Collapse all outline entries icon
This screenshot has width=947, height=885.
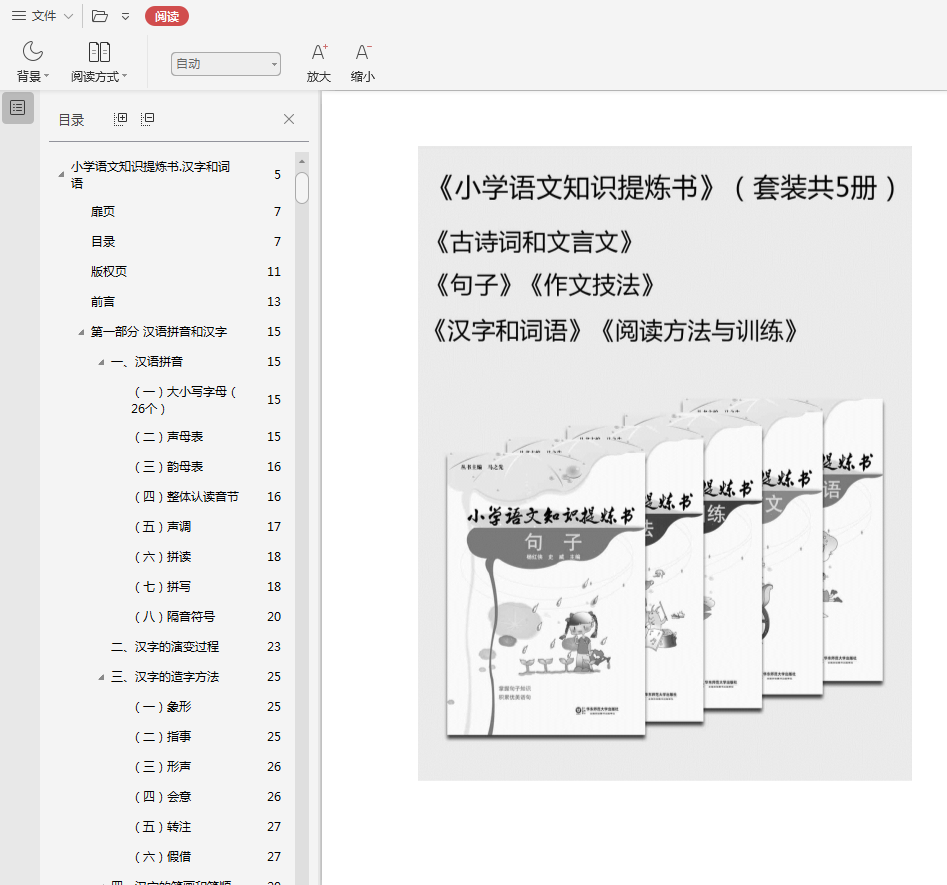pyautogui.click(x=147, y=119)
